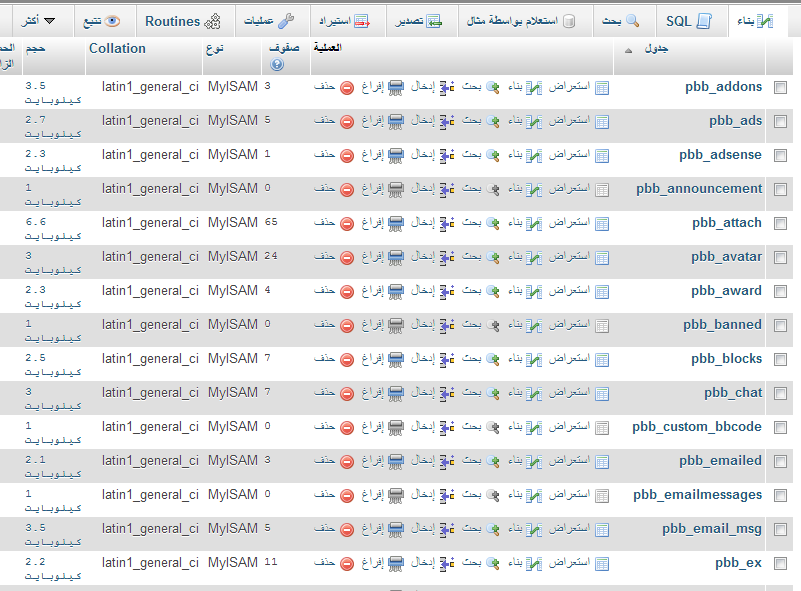Image resolution: width=801 pixels, height=591 pixels.
Task: Open the pbb_custom_bbcode table link
Action: pyautogui.click(x=697, y=427)
